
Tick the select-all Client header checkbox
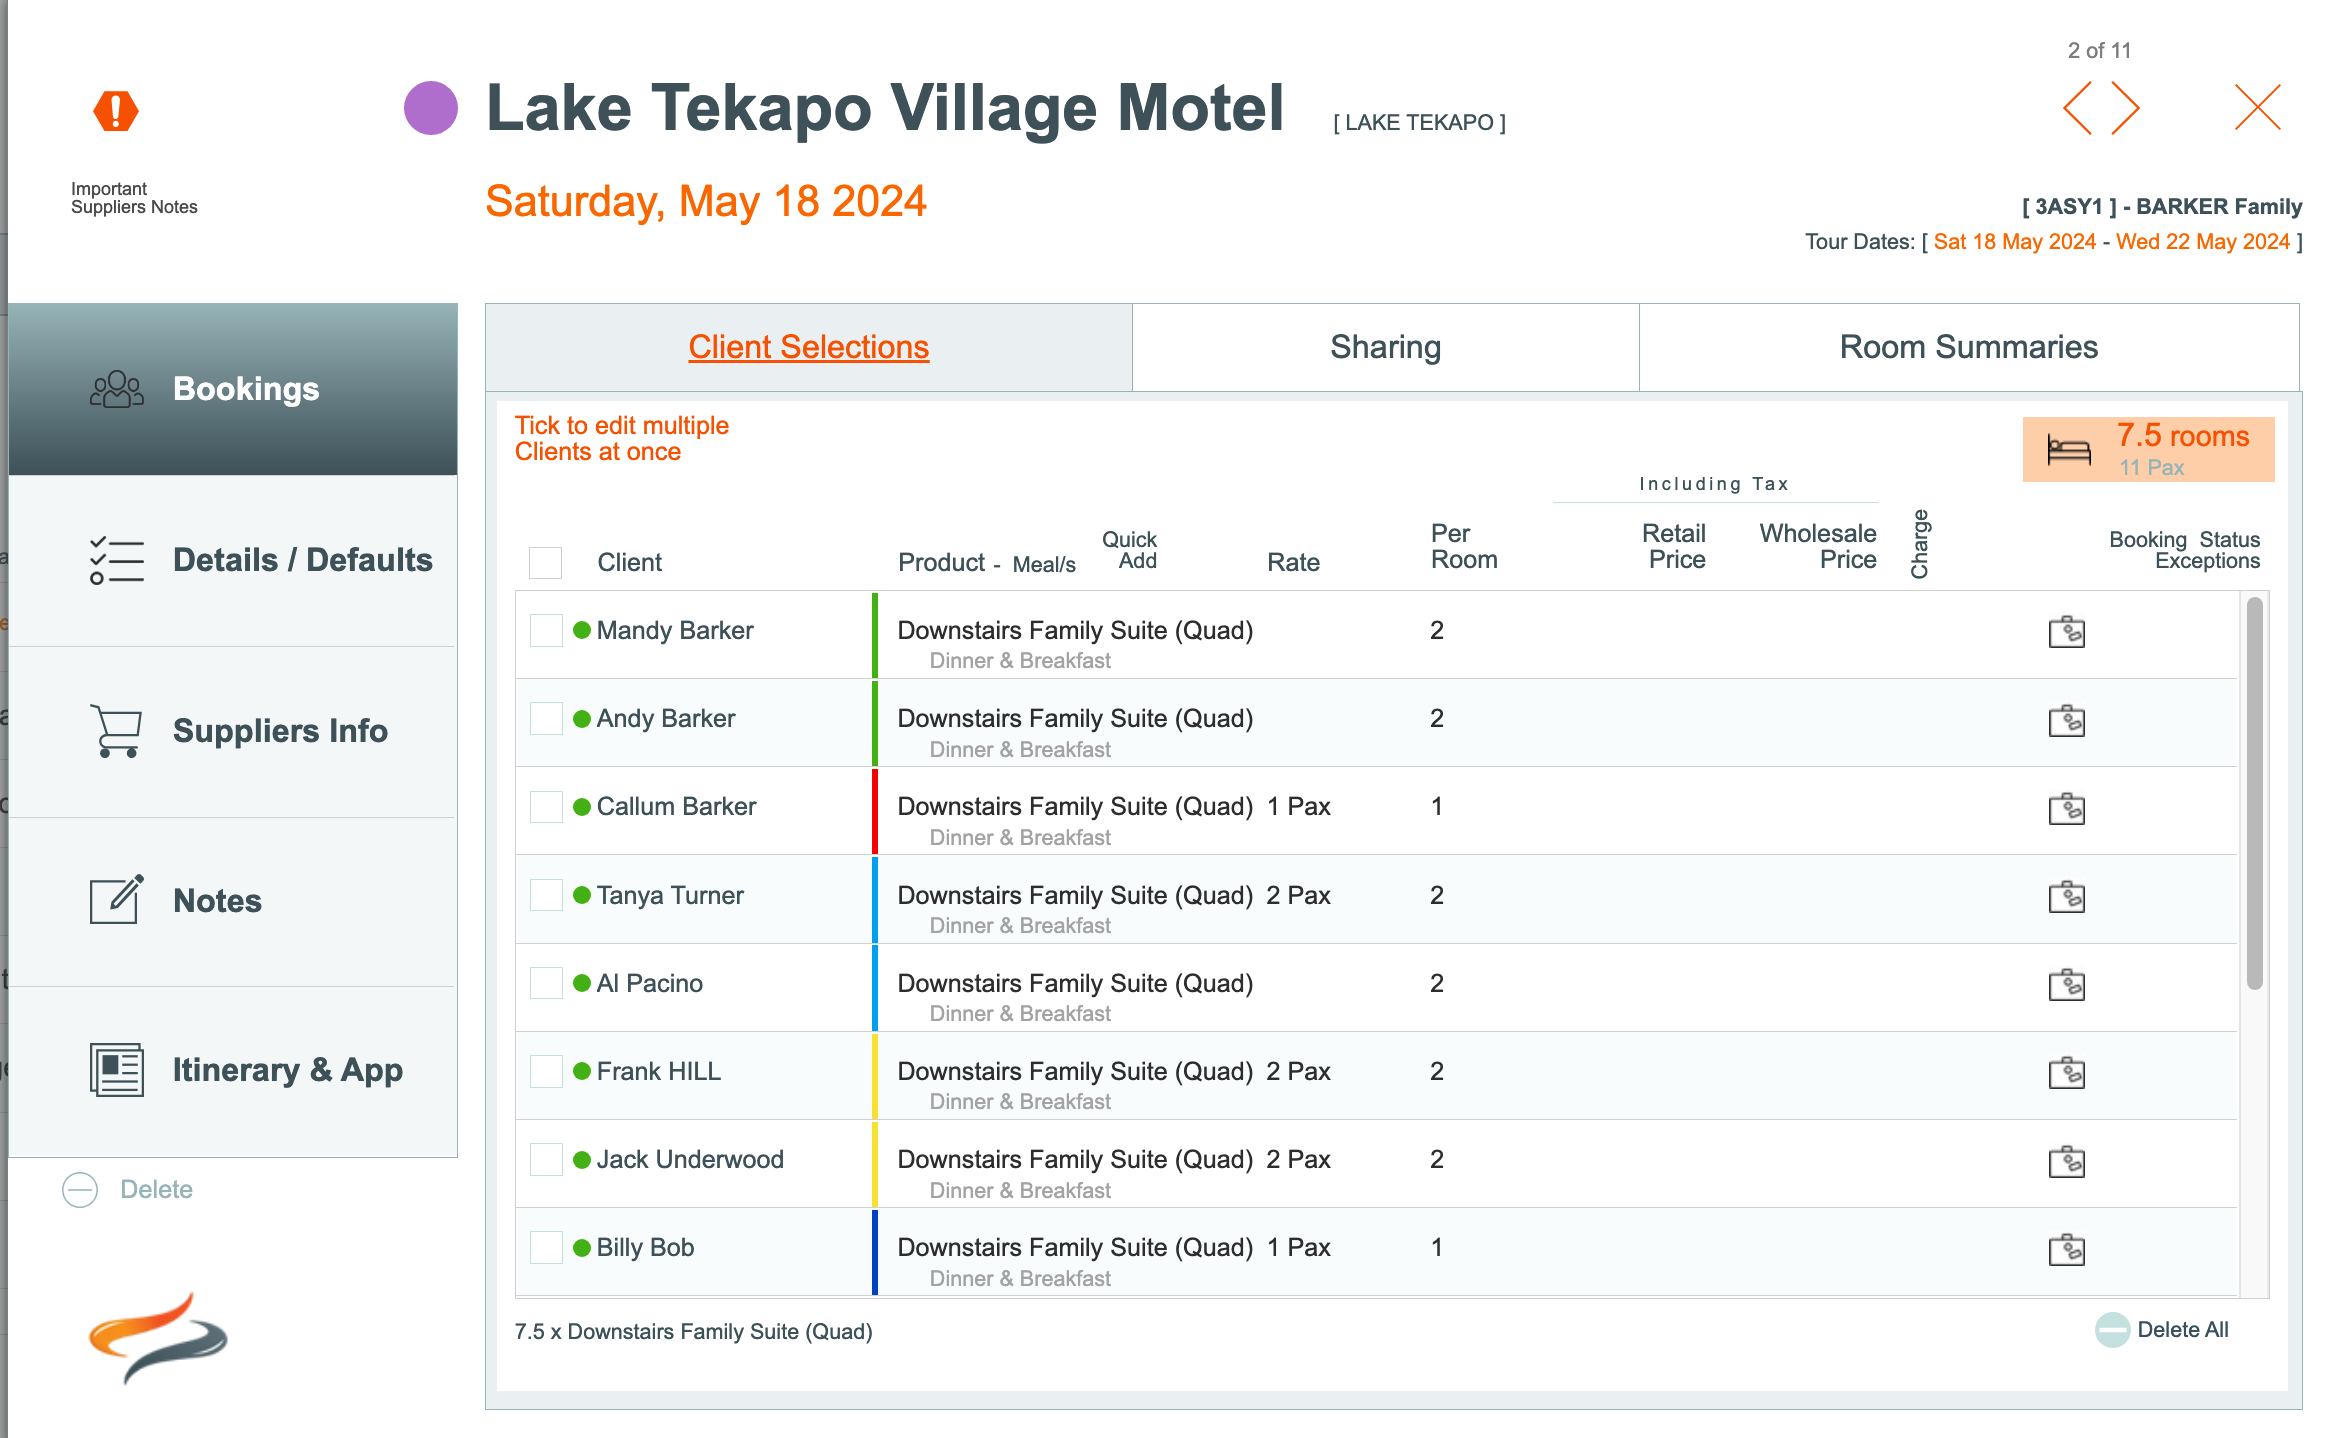[x=545, y=562]
